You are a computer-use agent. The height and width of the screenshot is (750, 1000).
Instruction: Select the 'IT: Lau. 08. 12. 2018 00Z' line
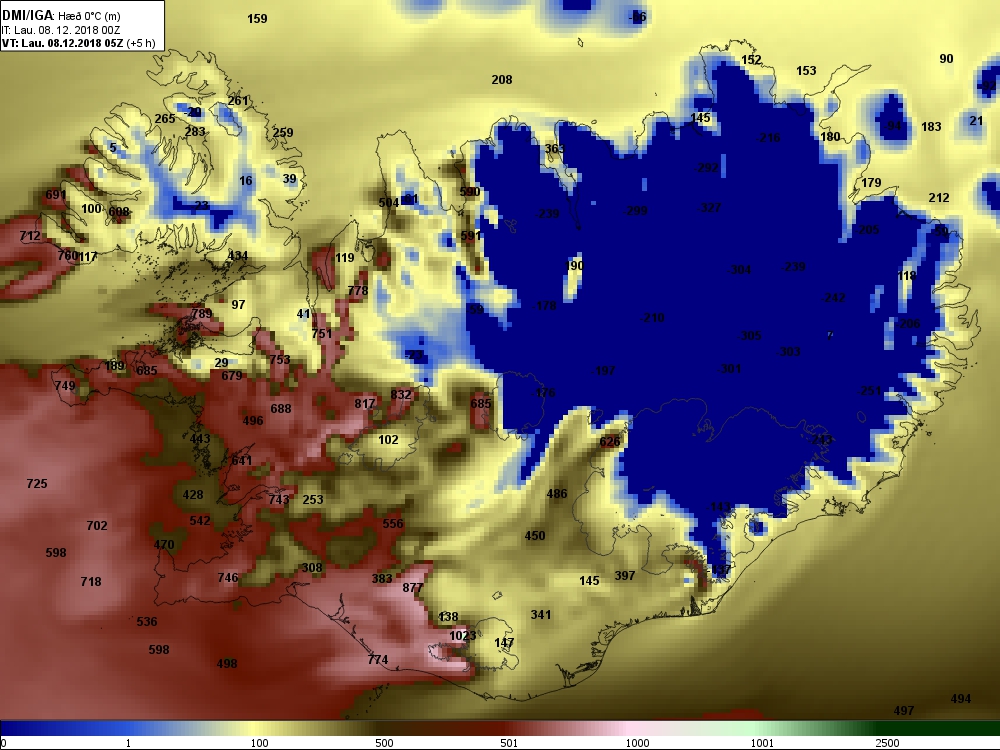(x=61, y=30)
